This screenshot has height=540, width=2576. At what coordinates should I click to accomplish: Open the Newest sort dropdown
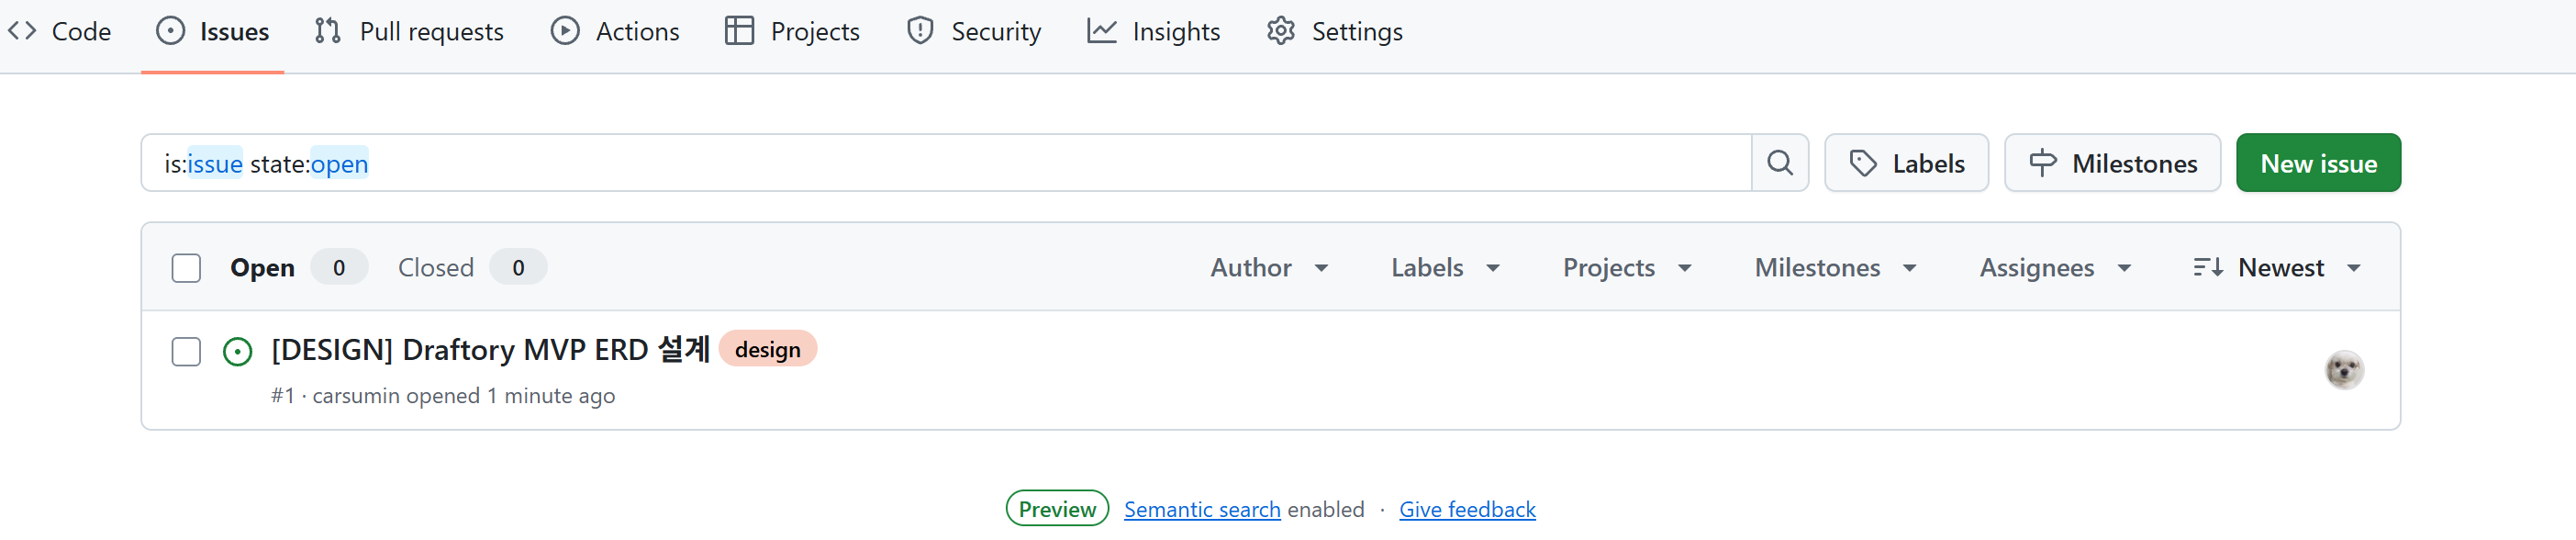coord(2277,268)
